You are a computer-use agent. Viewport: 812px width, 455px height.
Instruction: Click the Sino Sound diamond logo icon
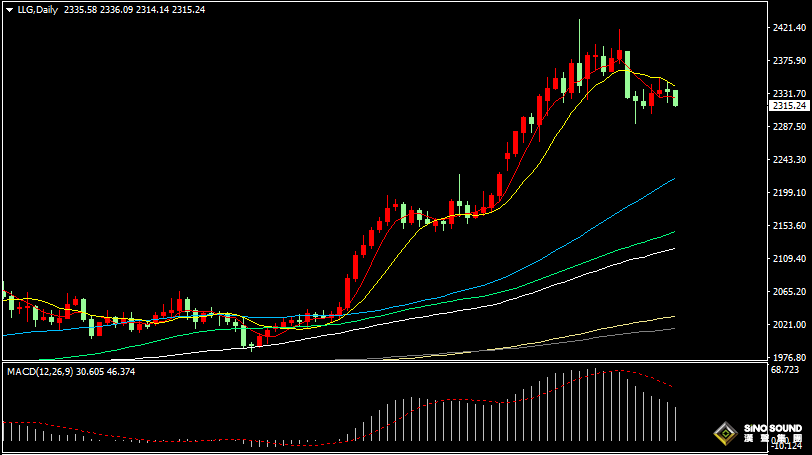725,434
